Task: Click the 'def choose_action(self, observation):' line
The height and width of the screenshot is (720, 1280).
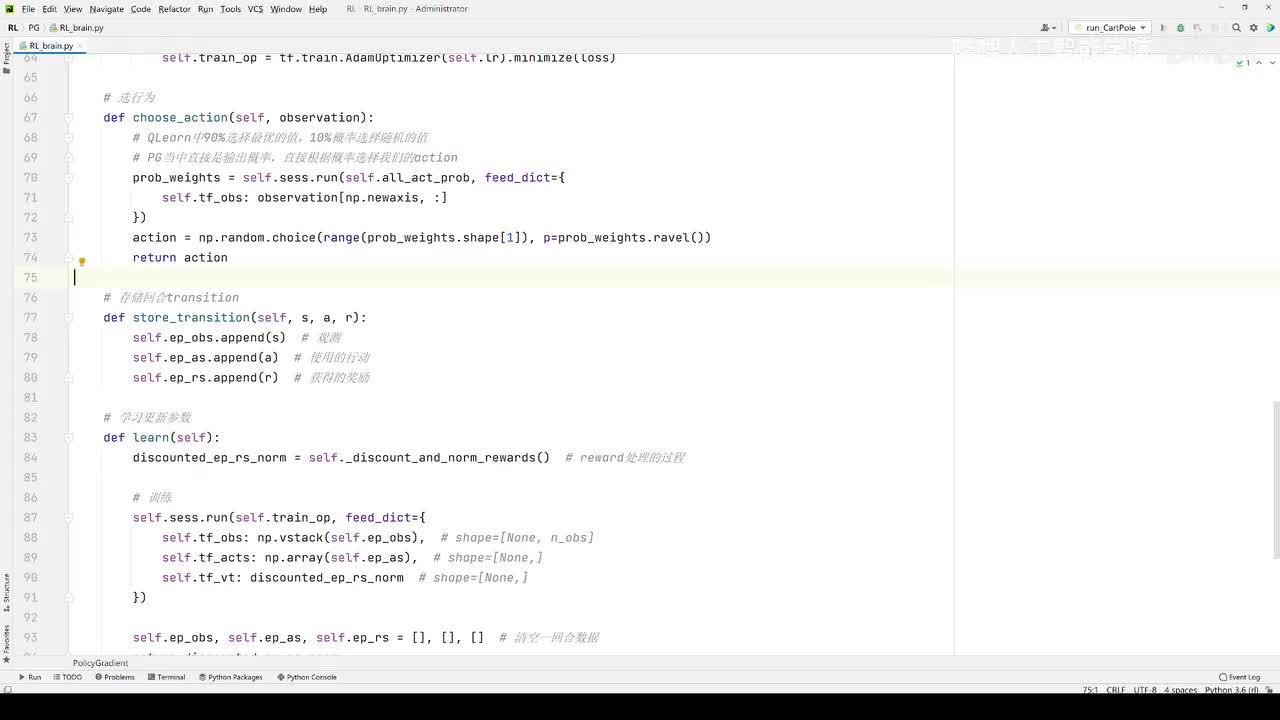Action: pos(238,118)
